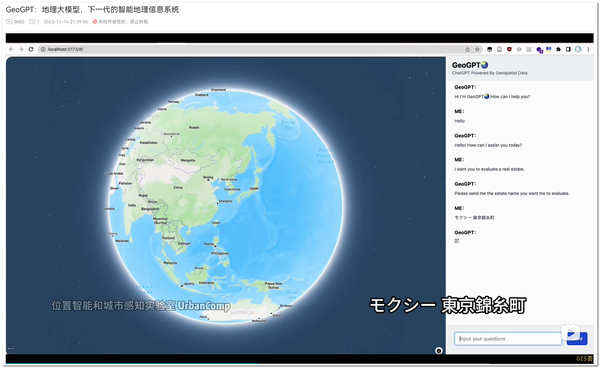Click the video progress bar at bottom
The image size is (600, 368).
tap(300, 364)
